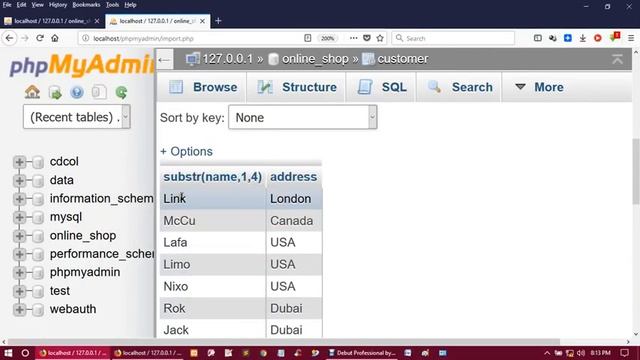Bookmark this page with star icon
This screenshot has width=640, height=360.
(x=380, y=38)
